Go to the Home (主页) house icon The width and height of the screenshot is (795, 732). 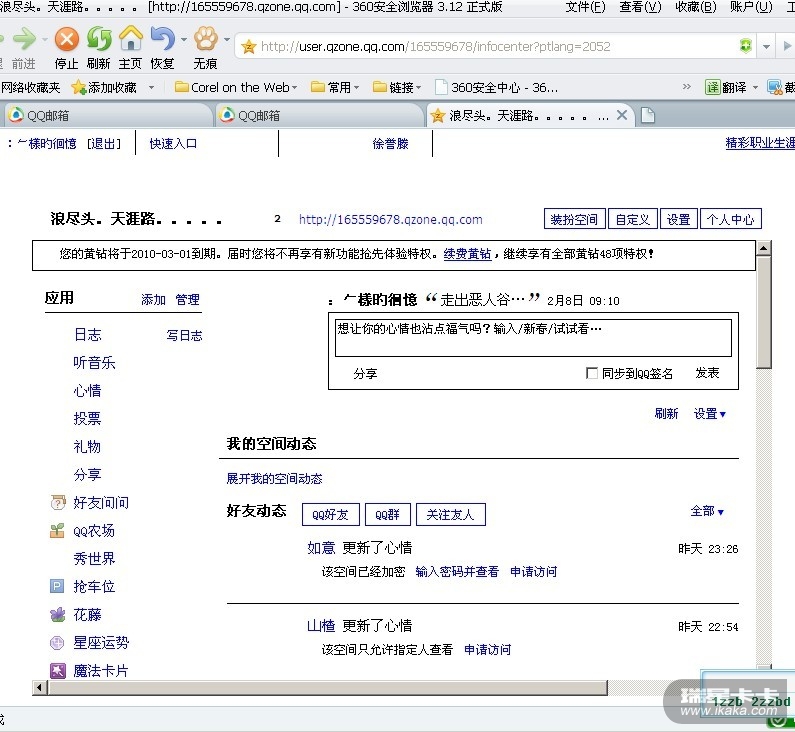[131, 39]
